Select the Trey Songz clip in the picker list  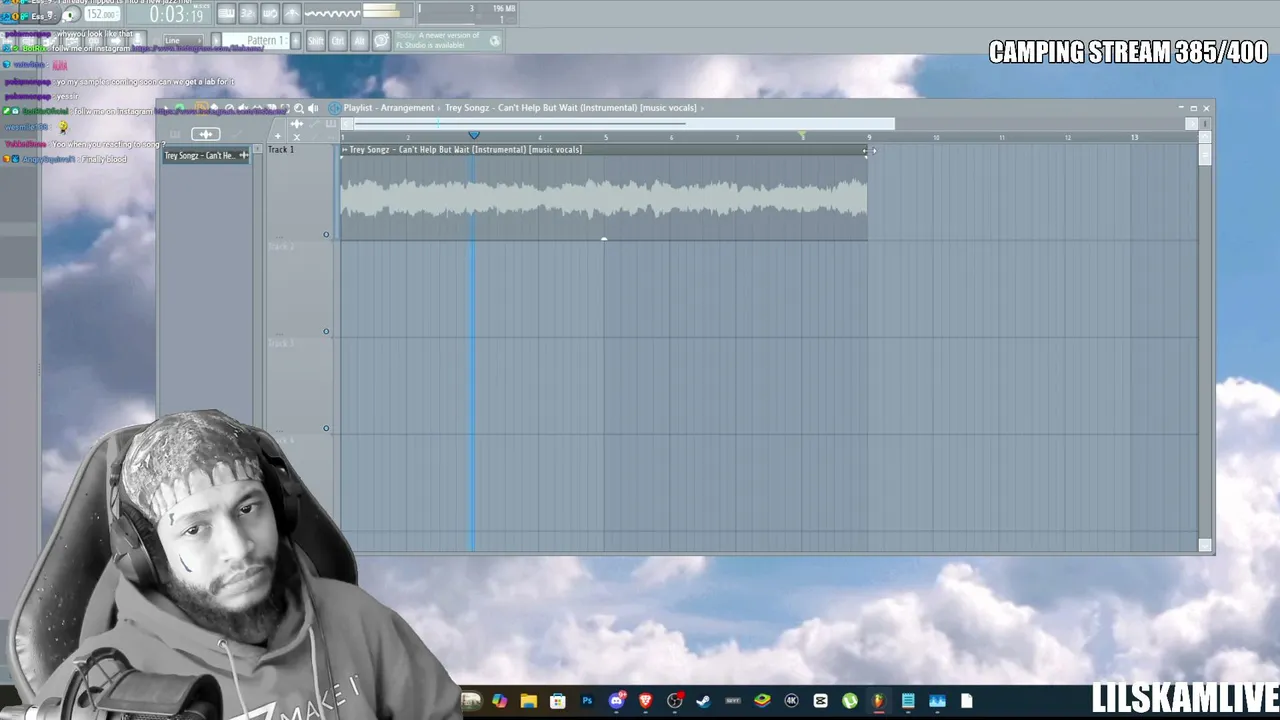click(x=206, y=155)
